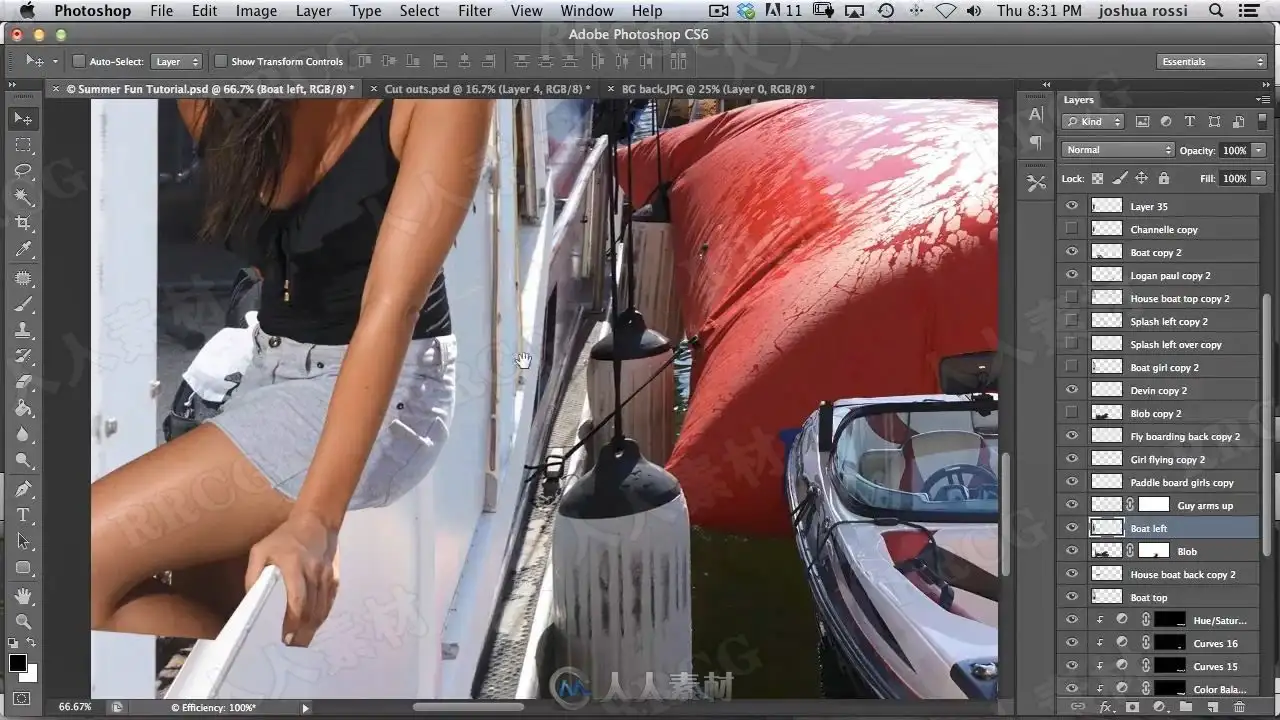Open the Opacity slider dropdown arrow
The width and height of the screenshot is (1280, 720).
pos(1258,150)
